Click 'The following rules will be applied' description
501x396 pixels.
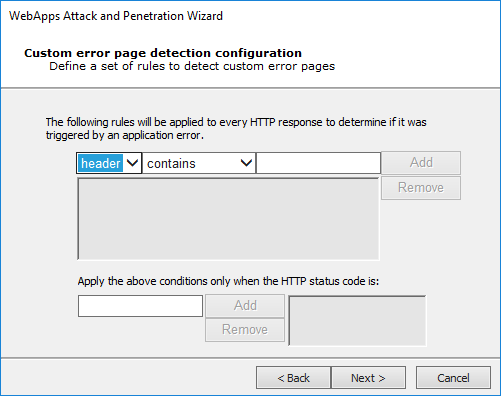(x=236, y=129)
